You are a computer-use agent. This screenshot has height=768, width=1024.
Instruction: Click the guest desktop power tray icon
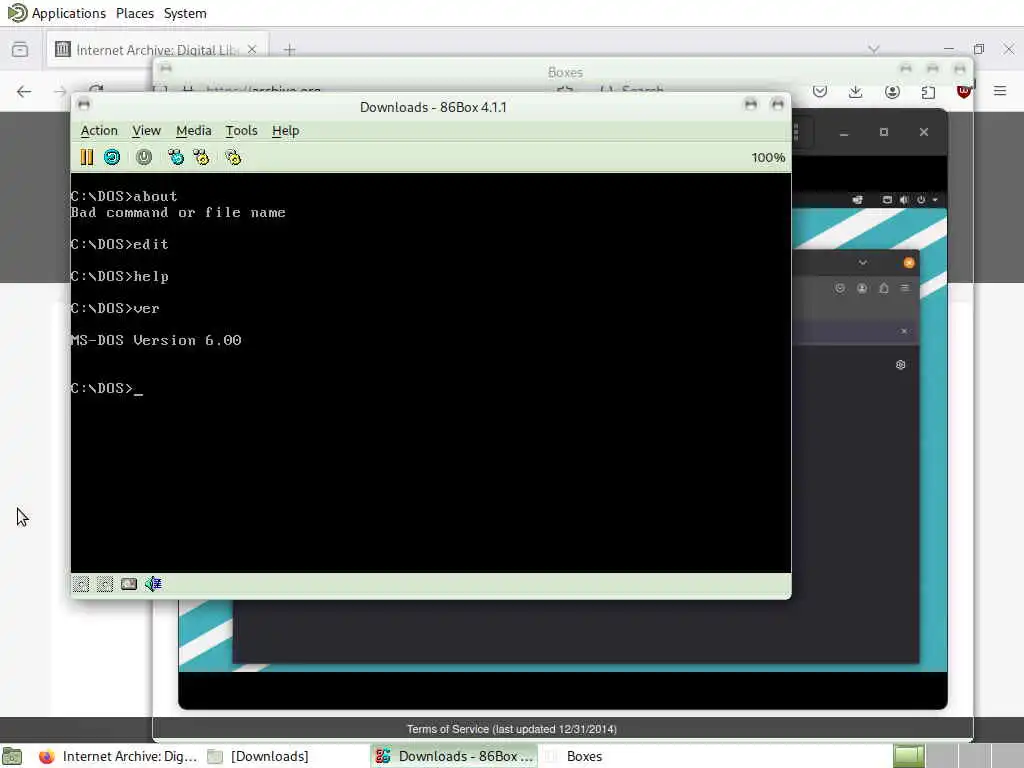tap(921, 200)
